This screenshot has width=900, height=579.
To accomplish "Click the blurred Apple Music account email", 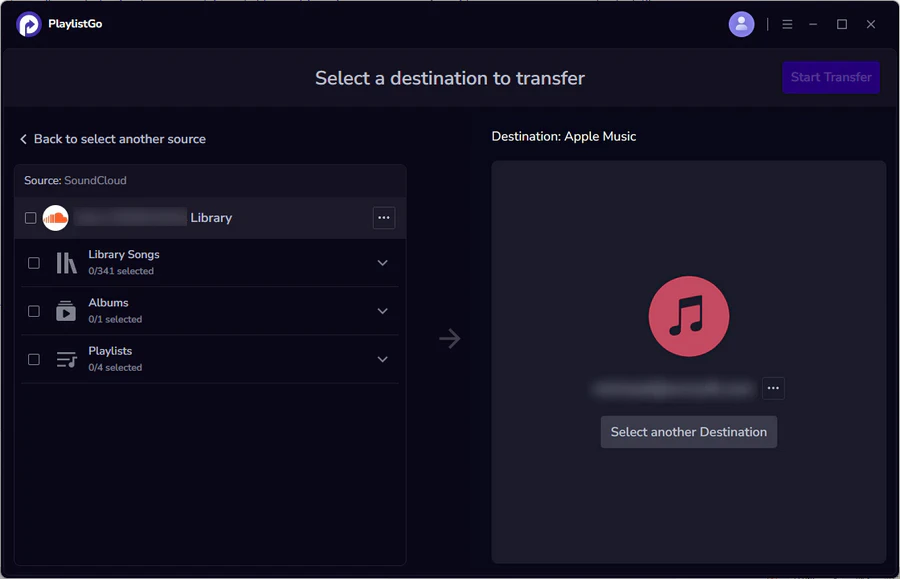I will coord(674,388).
